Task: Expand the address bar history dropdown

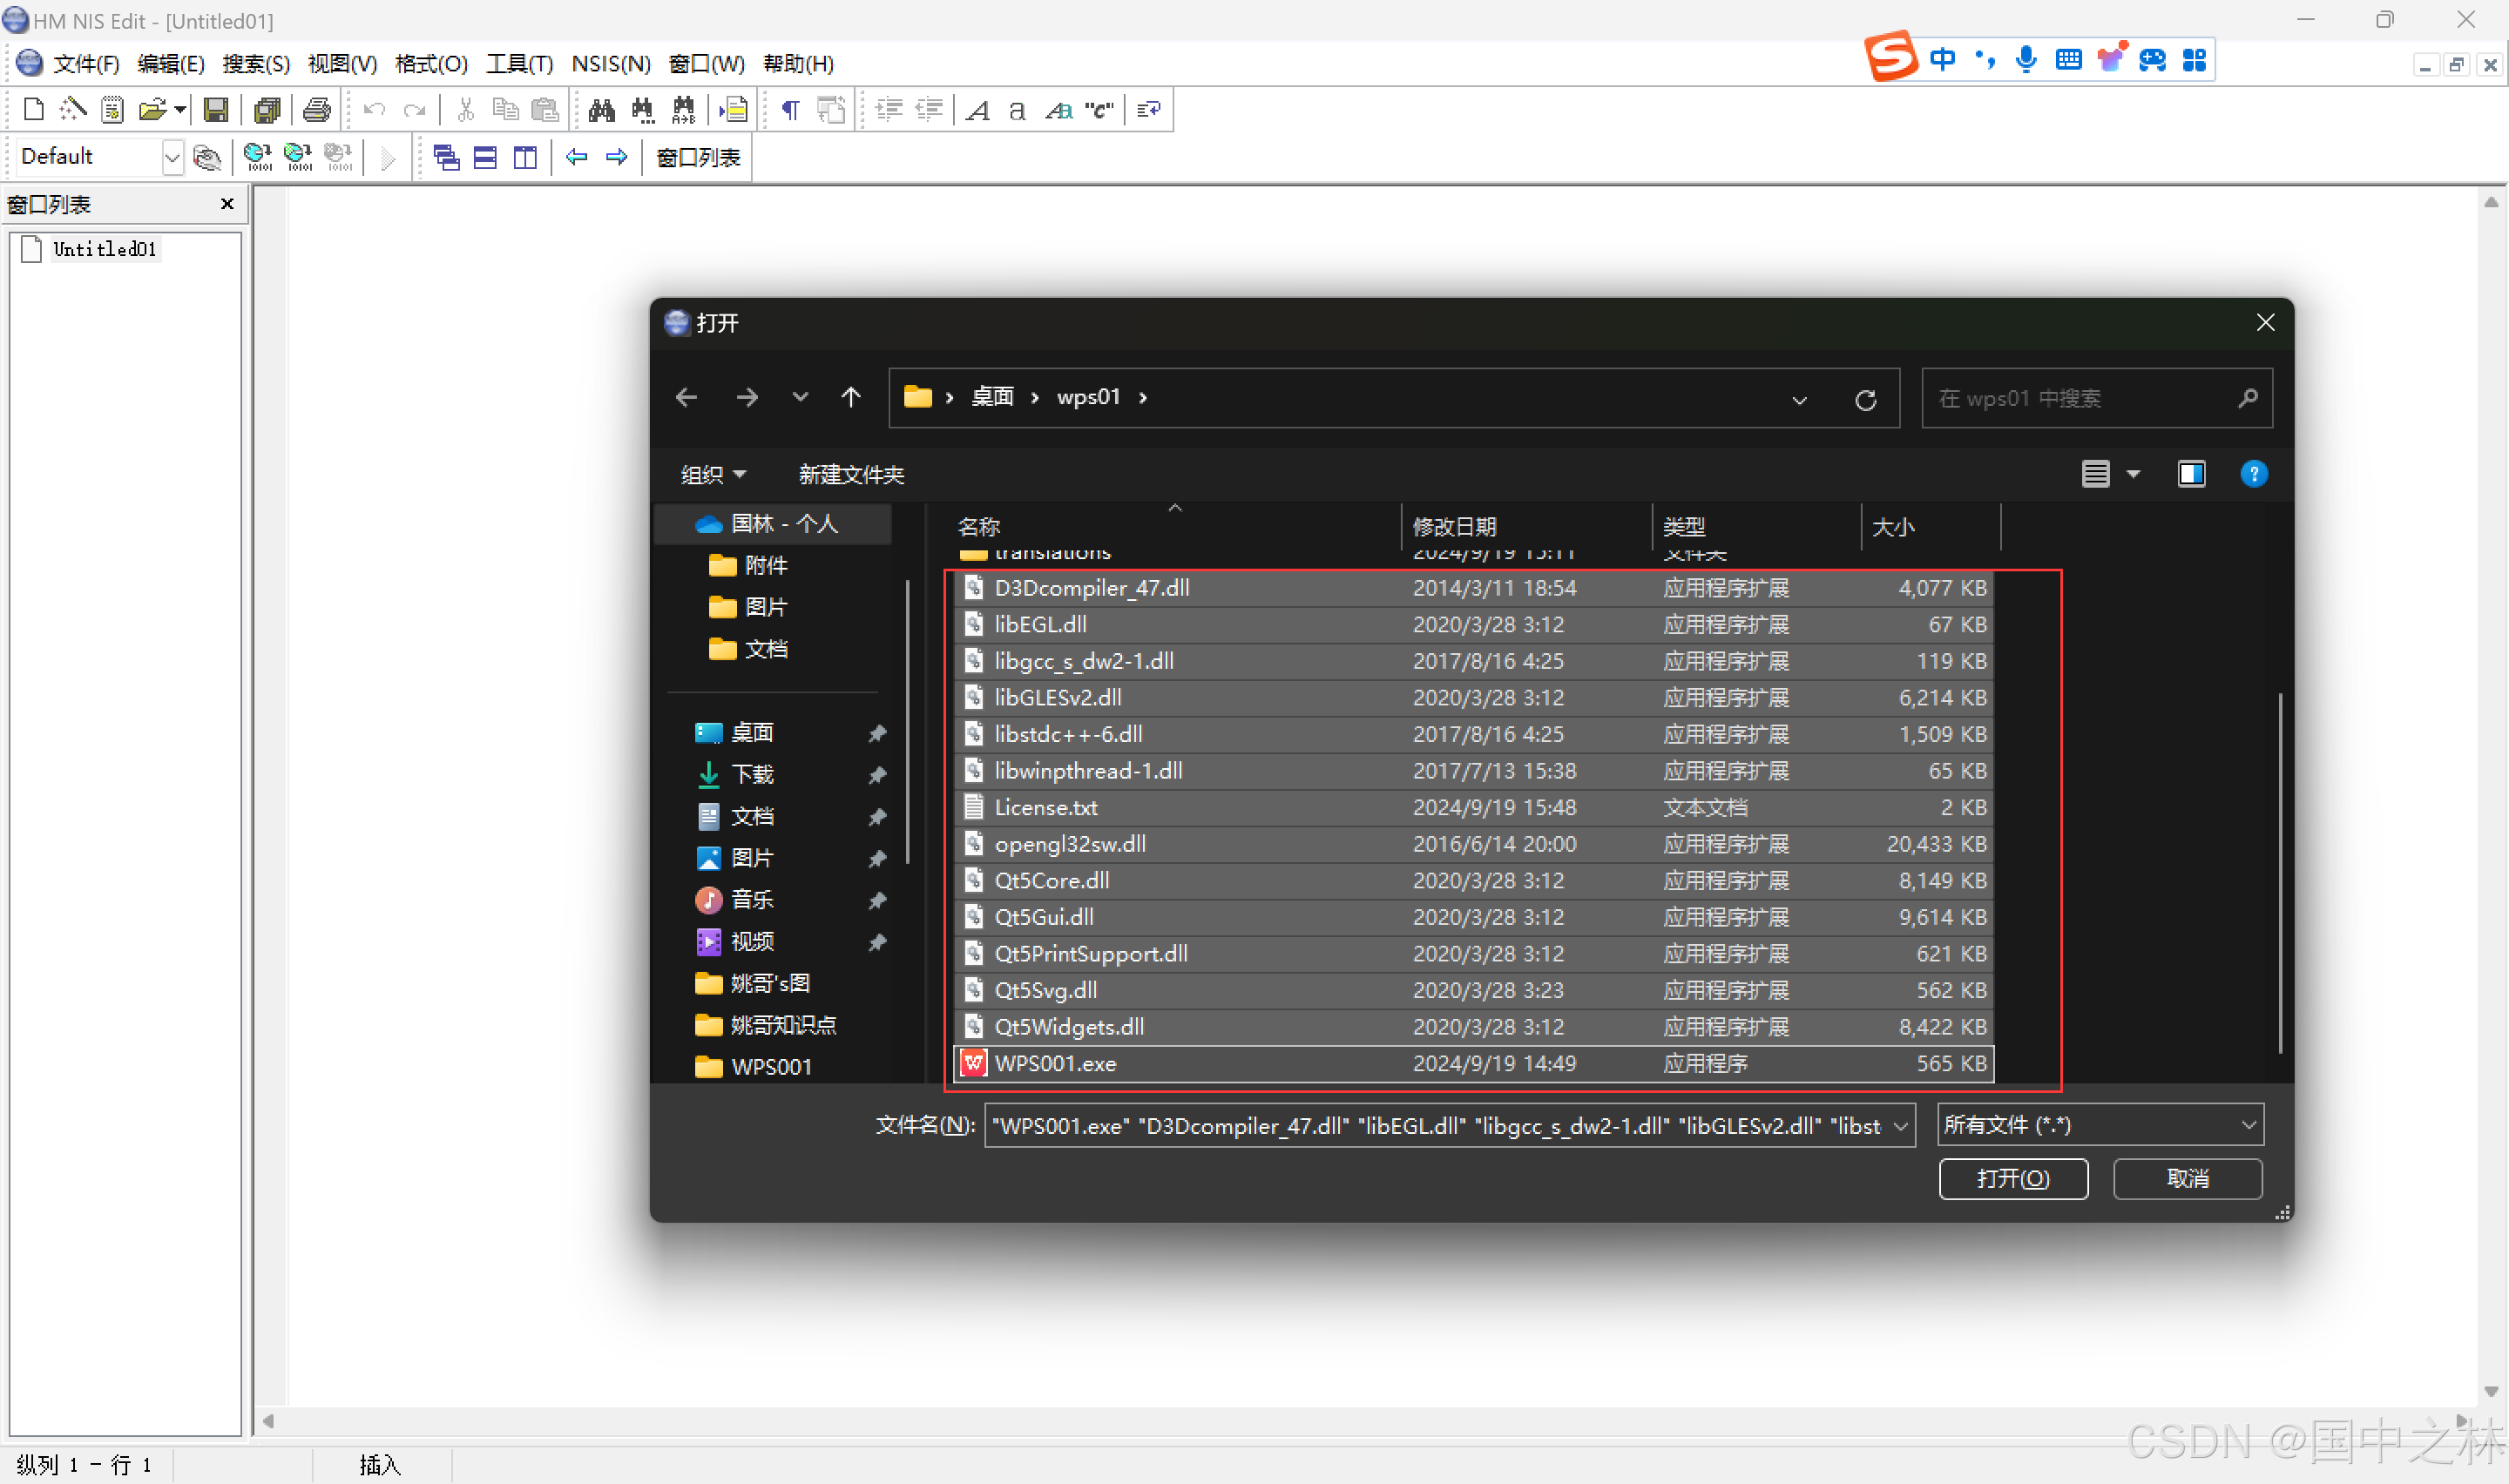Action: (x=1800, y=400)
